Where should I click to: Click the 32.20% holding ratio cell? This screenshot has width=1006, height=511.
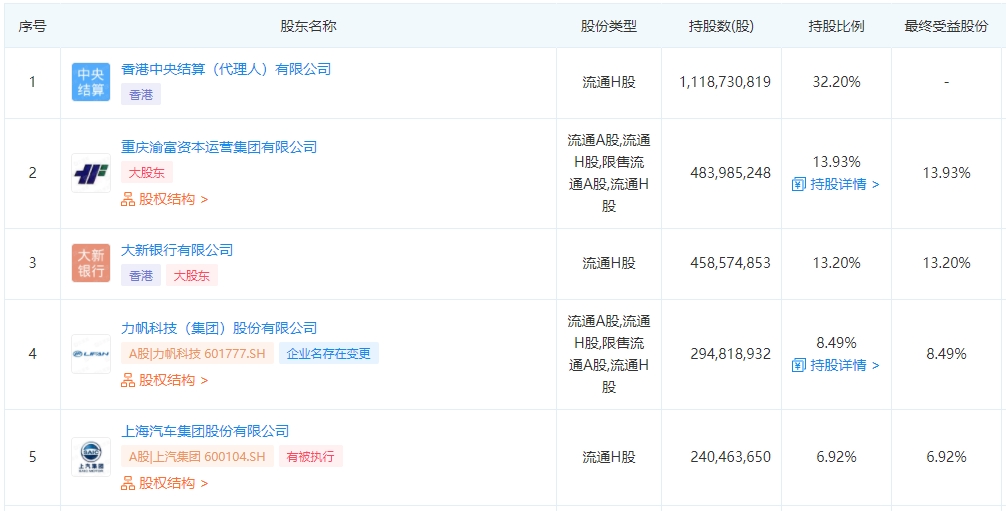[836, 82]
